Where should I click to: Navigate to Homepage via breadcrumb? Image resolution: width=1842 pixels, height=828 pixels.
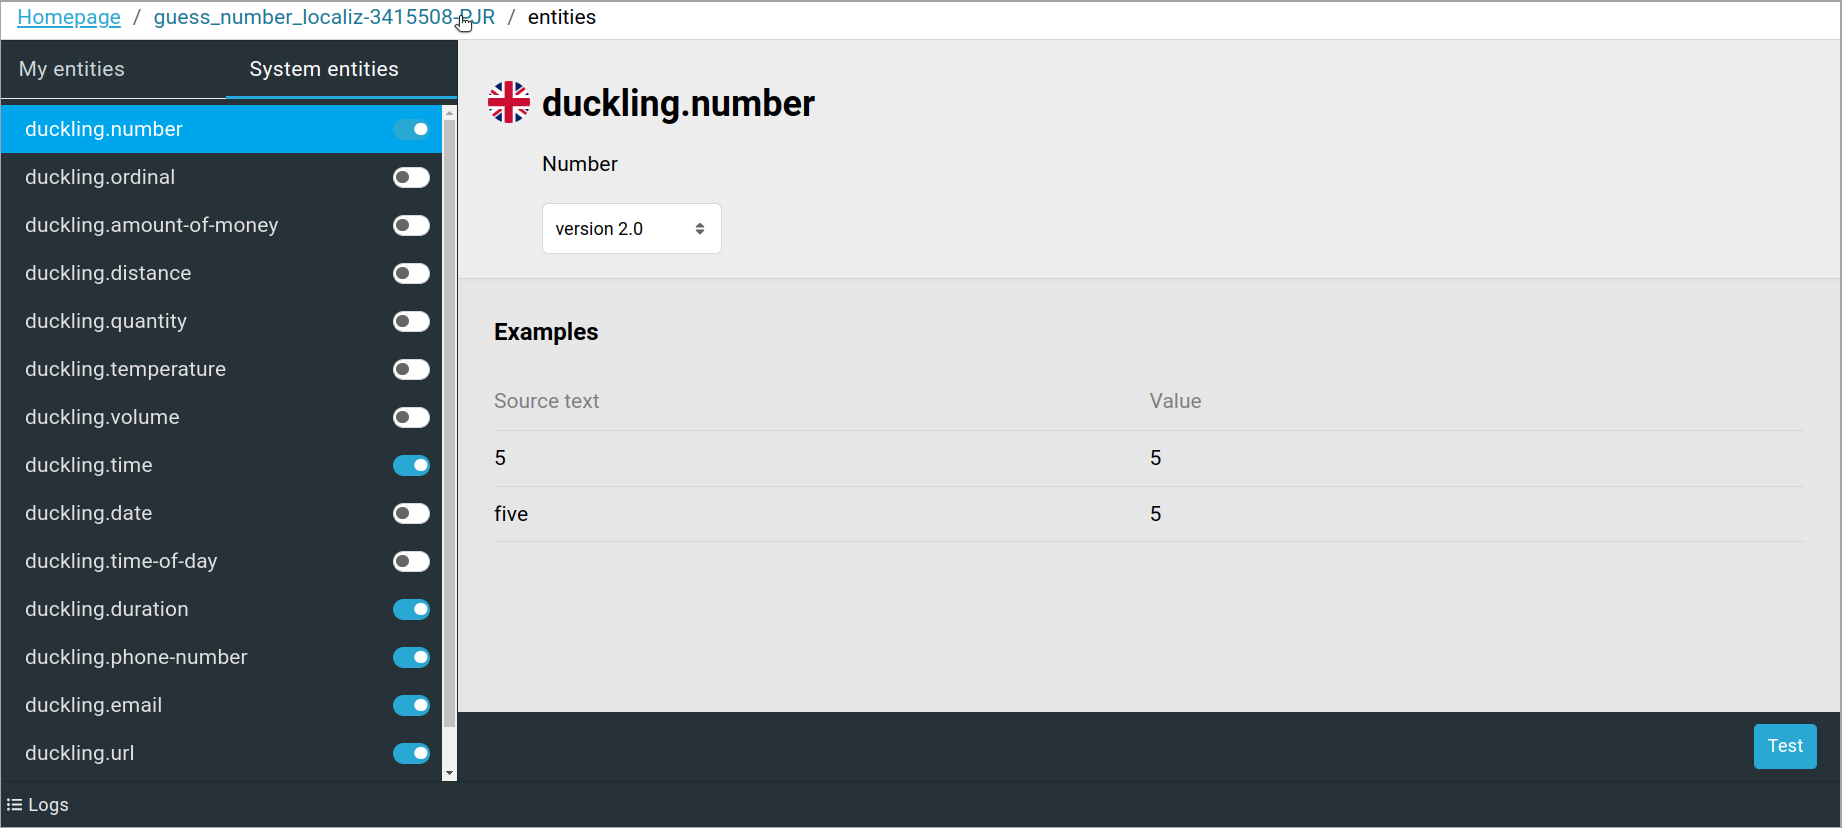[x=68, y=17]
